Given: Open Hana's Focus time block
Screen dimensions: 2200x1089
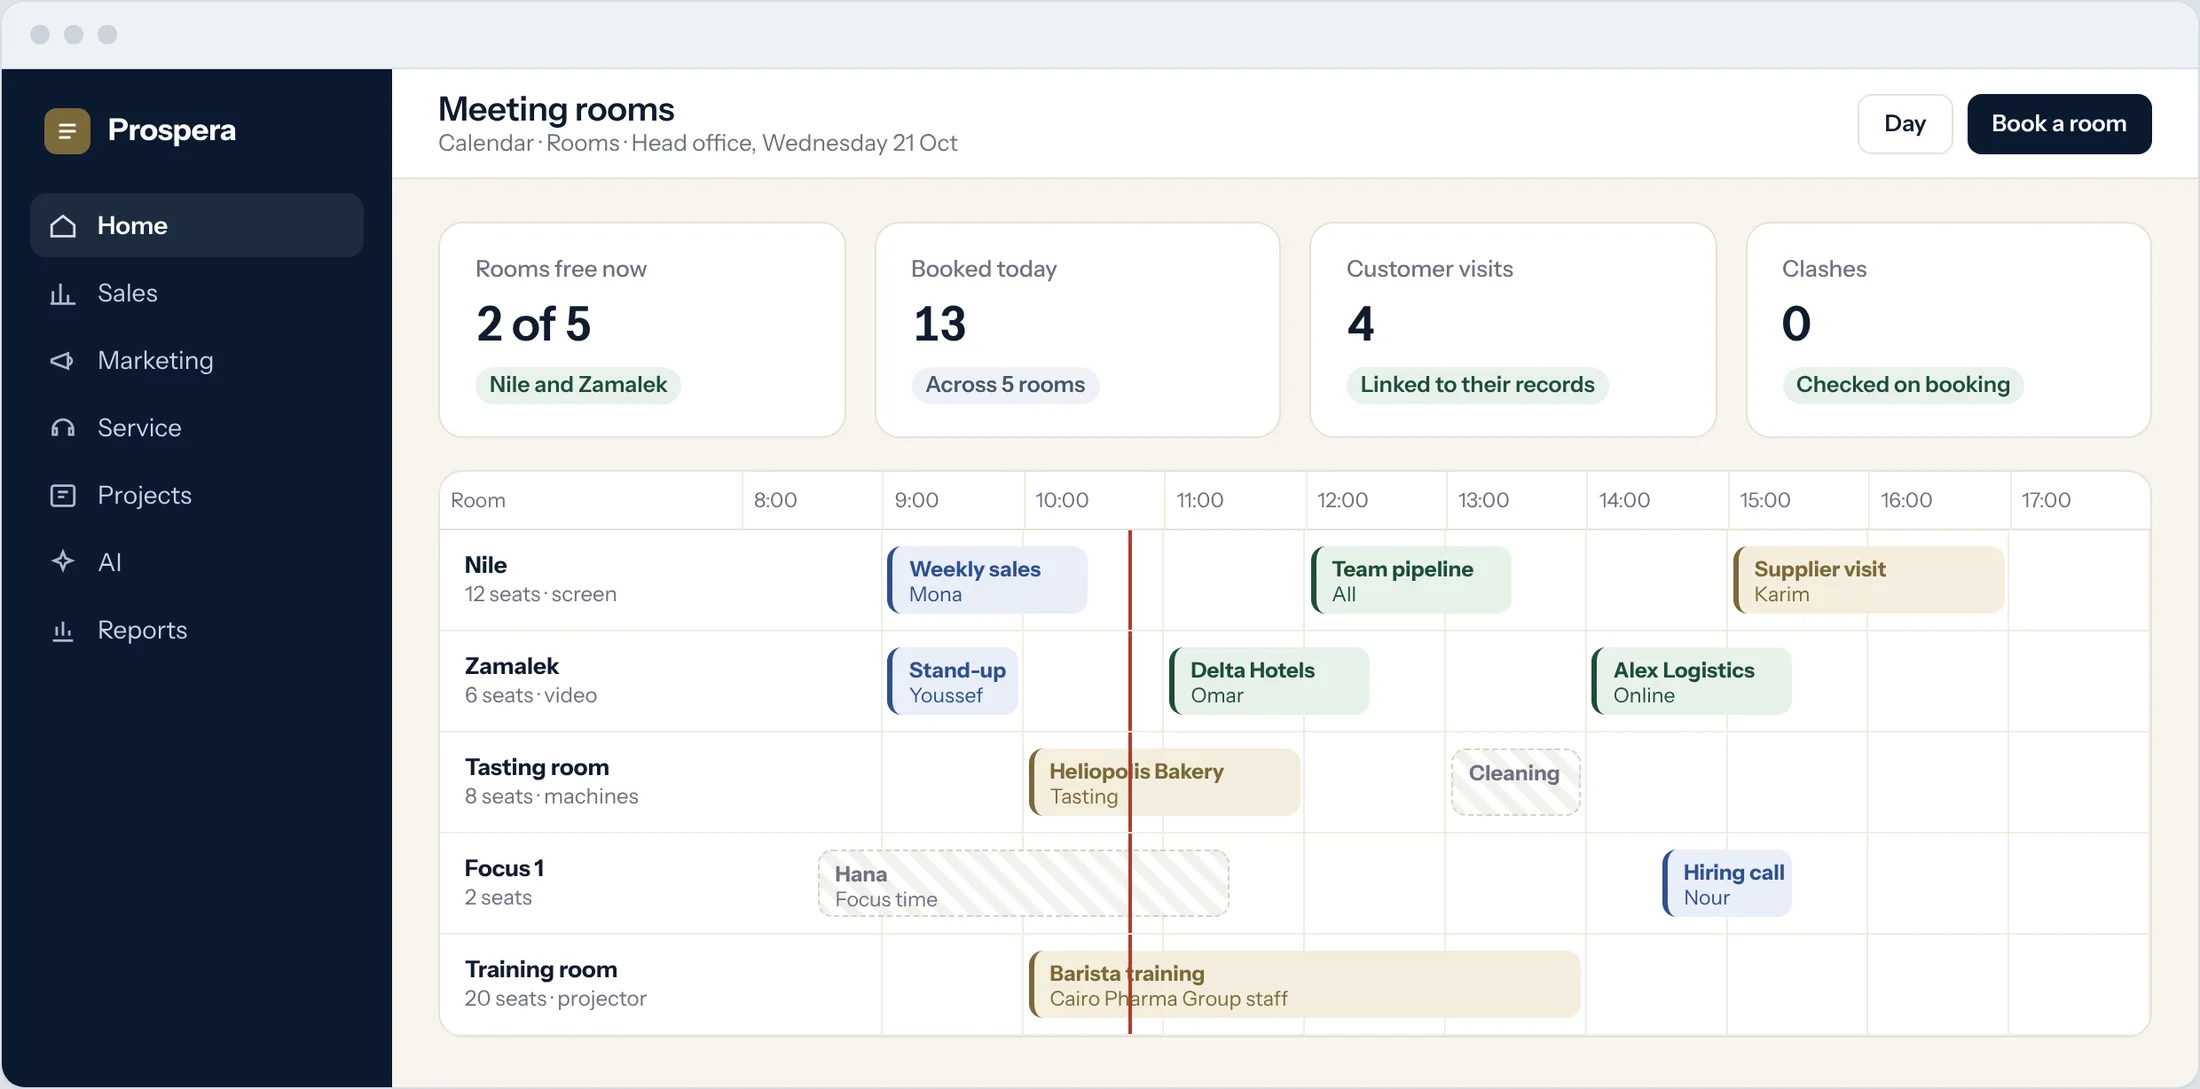Looking at the screenshot, I should point(1023,883).
